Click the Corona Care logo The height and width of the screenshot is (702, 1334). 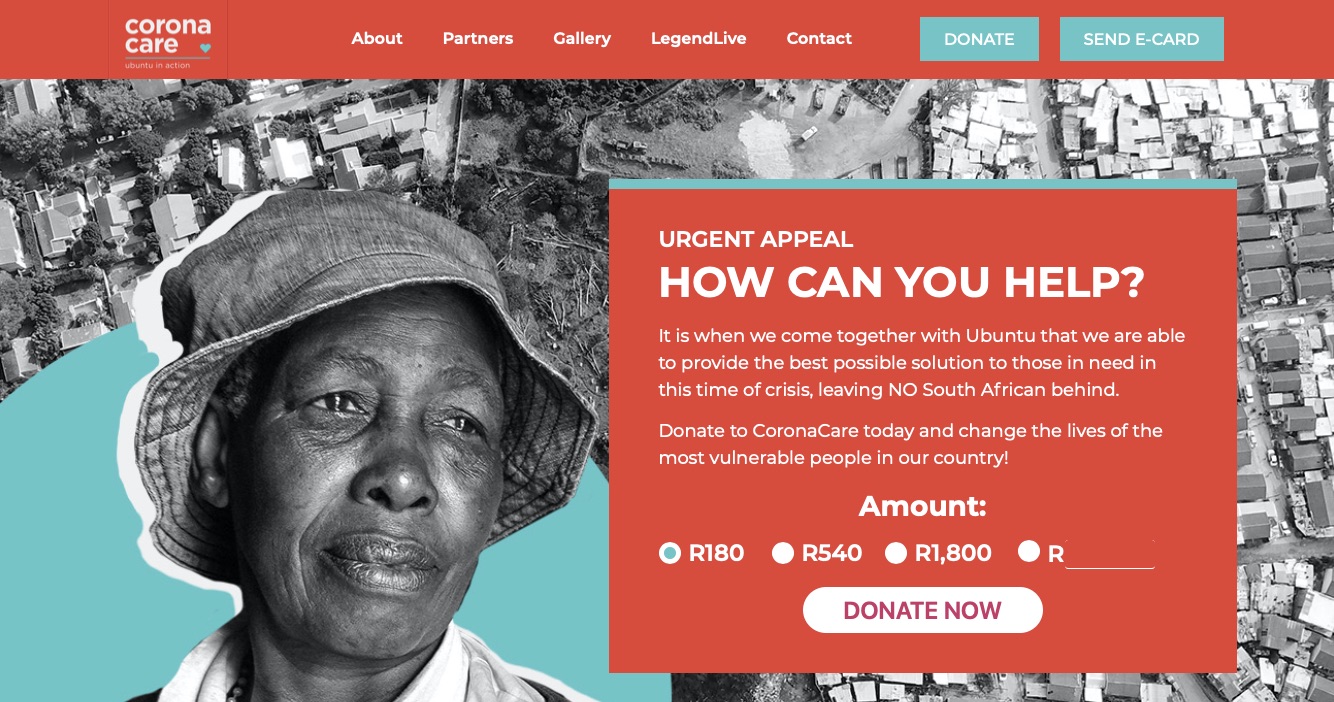coord(168,40)
